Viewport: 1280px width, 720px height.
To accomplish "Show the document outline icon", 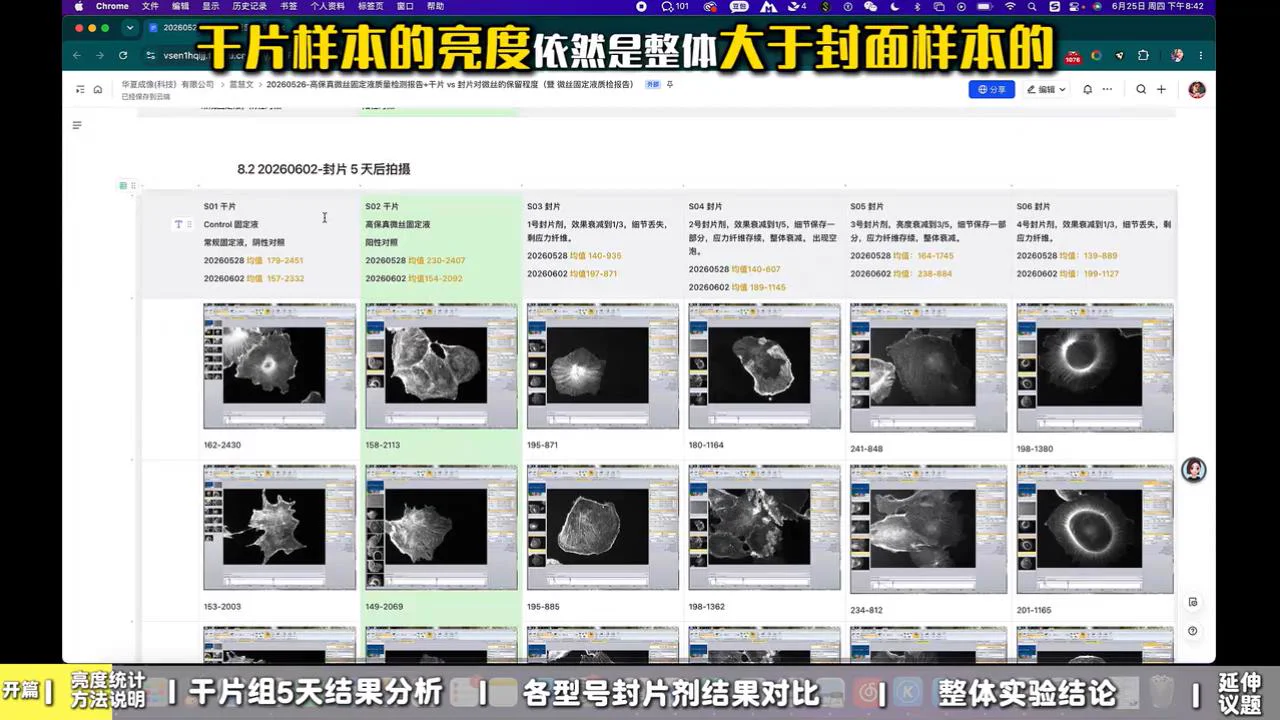I will [77, 125].
